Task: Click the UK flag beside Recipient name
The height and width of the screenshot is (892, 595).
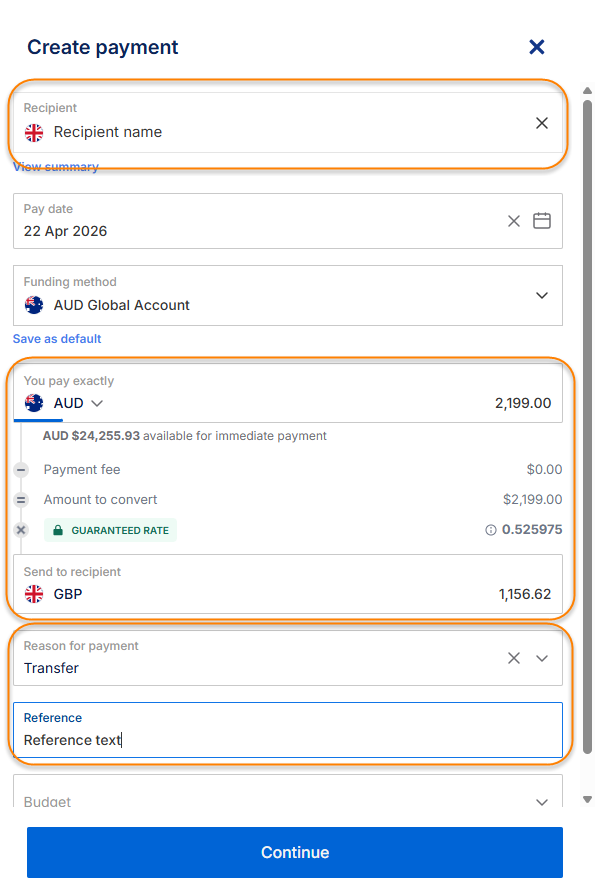Action: pyautogui.click(x=34, y=133)
